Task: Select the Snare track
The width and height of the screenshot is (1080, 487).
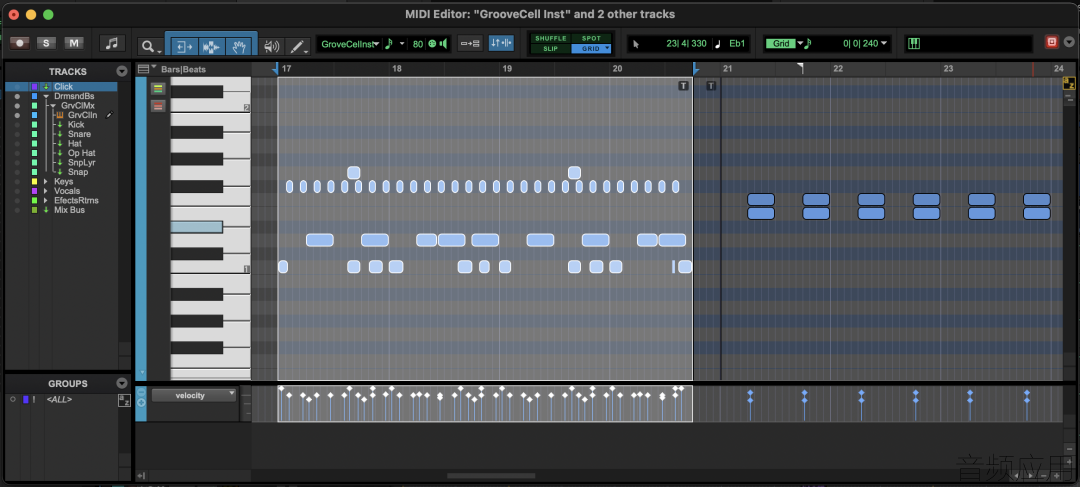Action: tap(79, 134)
